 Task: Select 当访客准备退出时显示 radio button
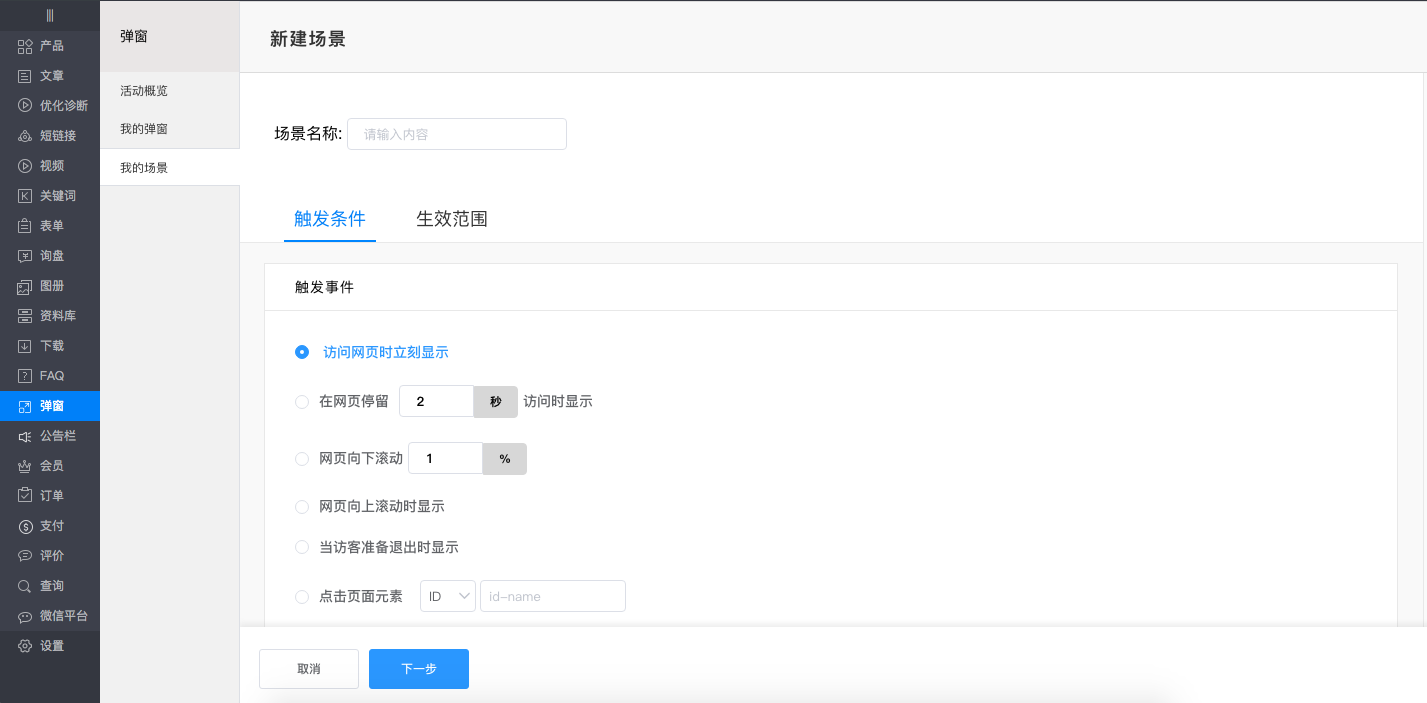click(x=302, y=547)
